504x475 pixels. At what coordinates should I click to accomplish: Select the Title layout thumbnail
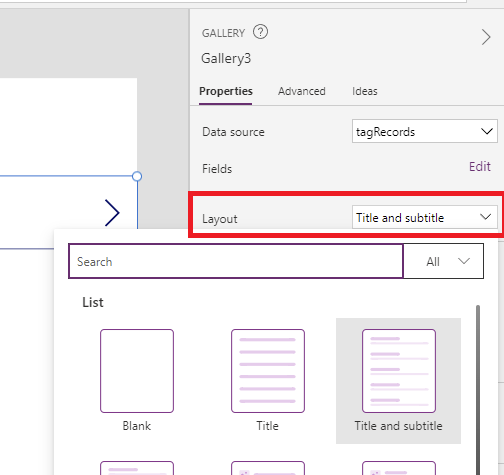[x=268, y=371]
